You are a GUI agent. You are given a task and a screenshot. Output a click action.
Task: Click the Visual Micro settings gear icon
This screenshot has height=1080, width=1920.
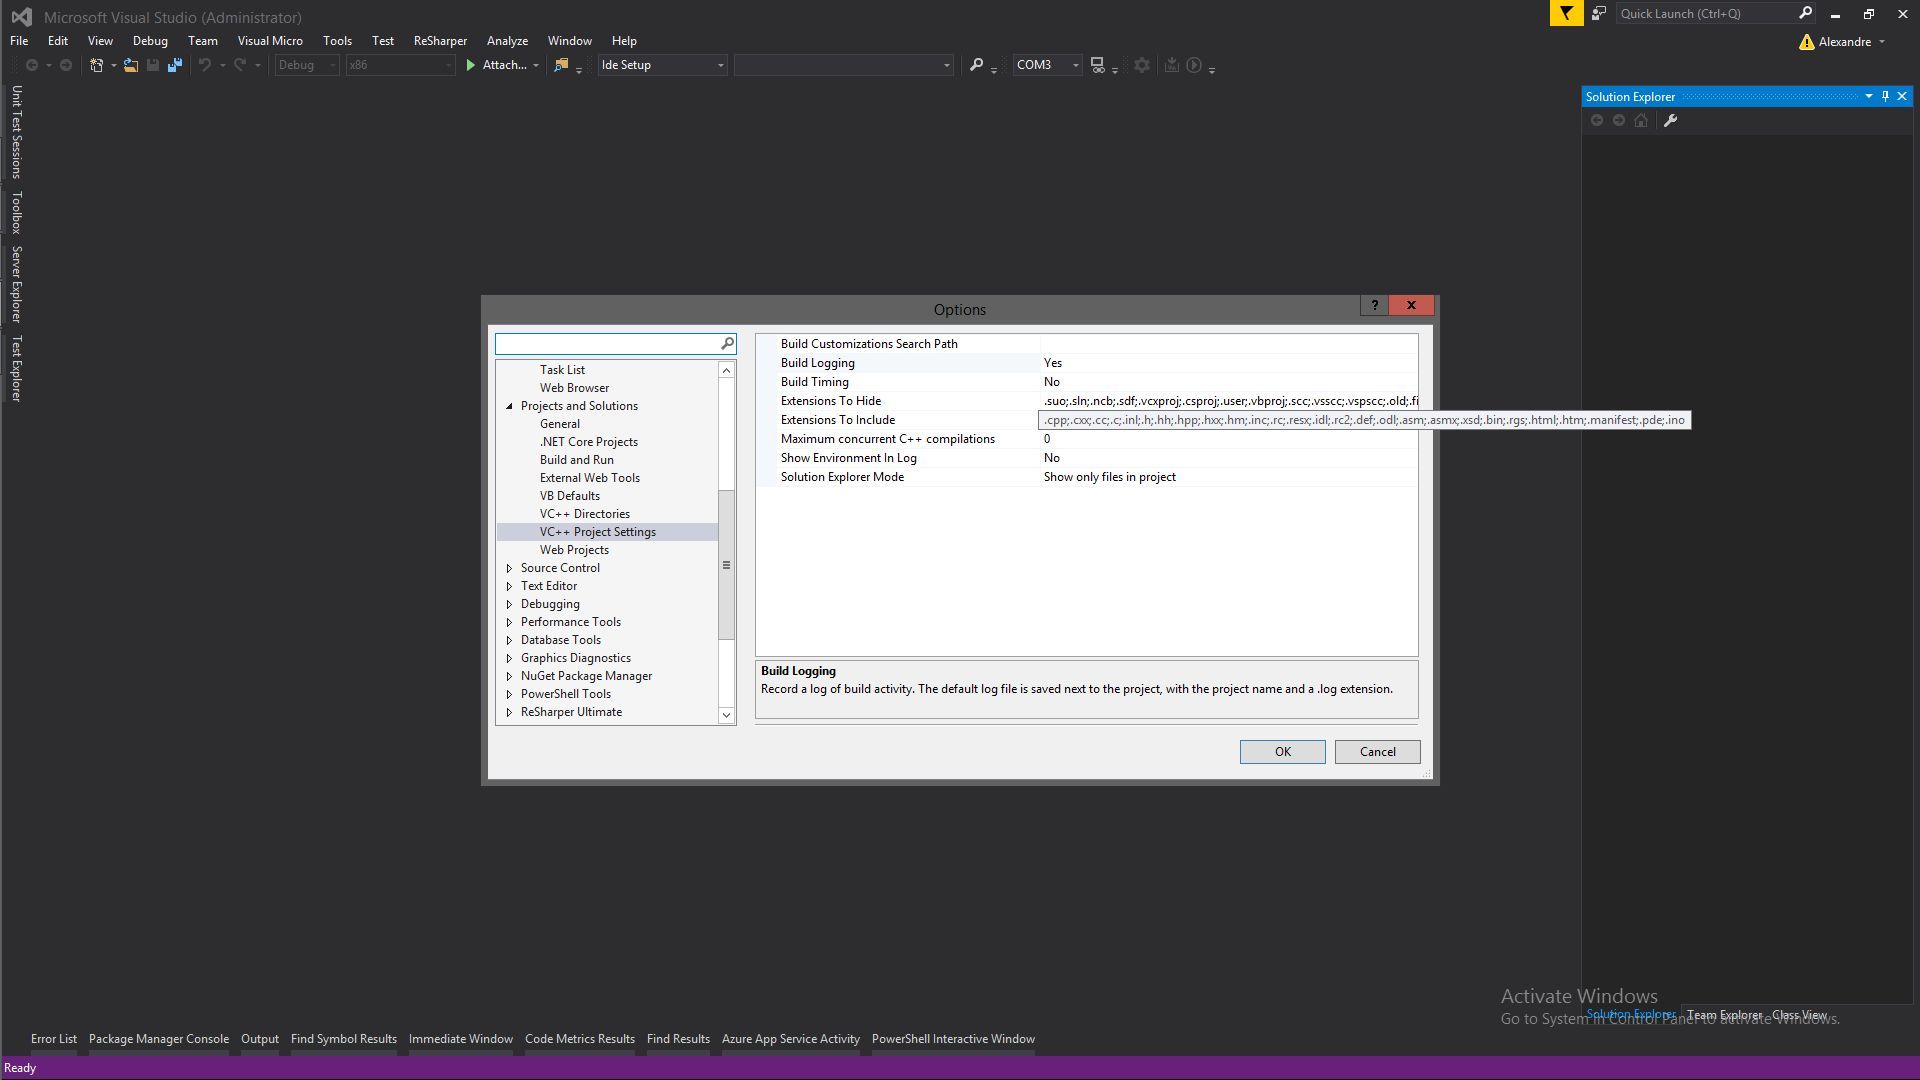click(x=1141, y=65)
